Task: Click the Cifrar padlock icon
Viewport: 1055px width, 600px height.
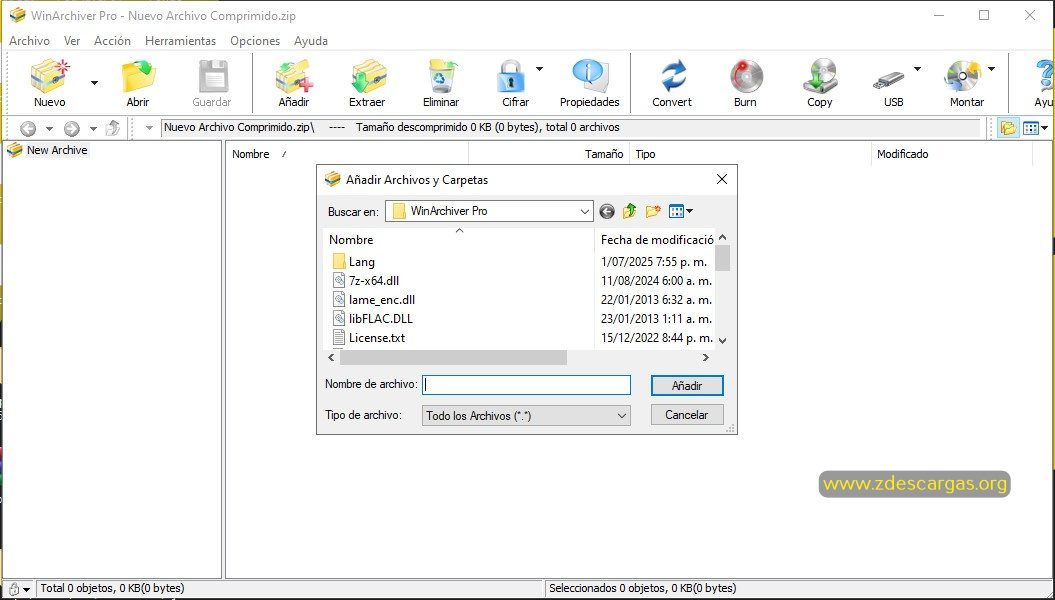Action: click(x=511, y=76)
